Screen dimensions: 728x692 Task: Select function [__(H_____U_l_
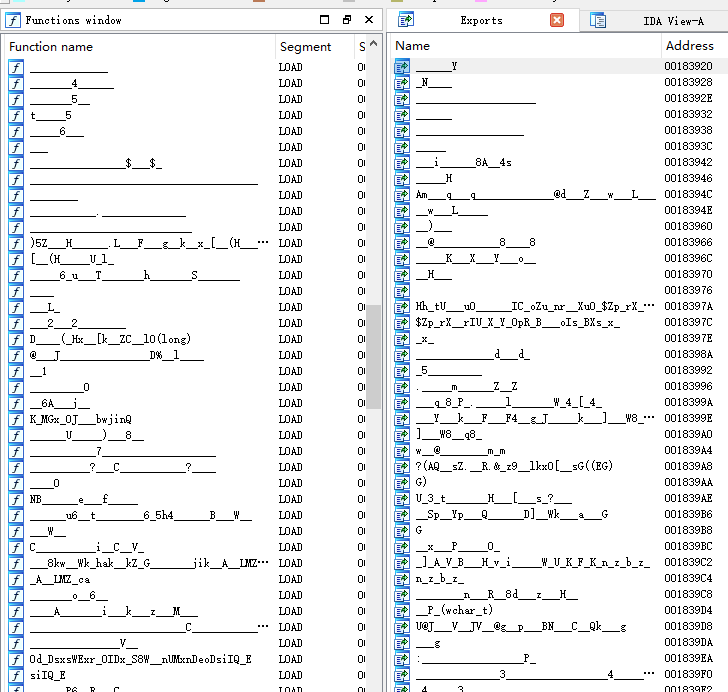click(72, 260)
